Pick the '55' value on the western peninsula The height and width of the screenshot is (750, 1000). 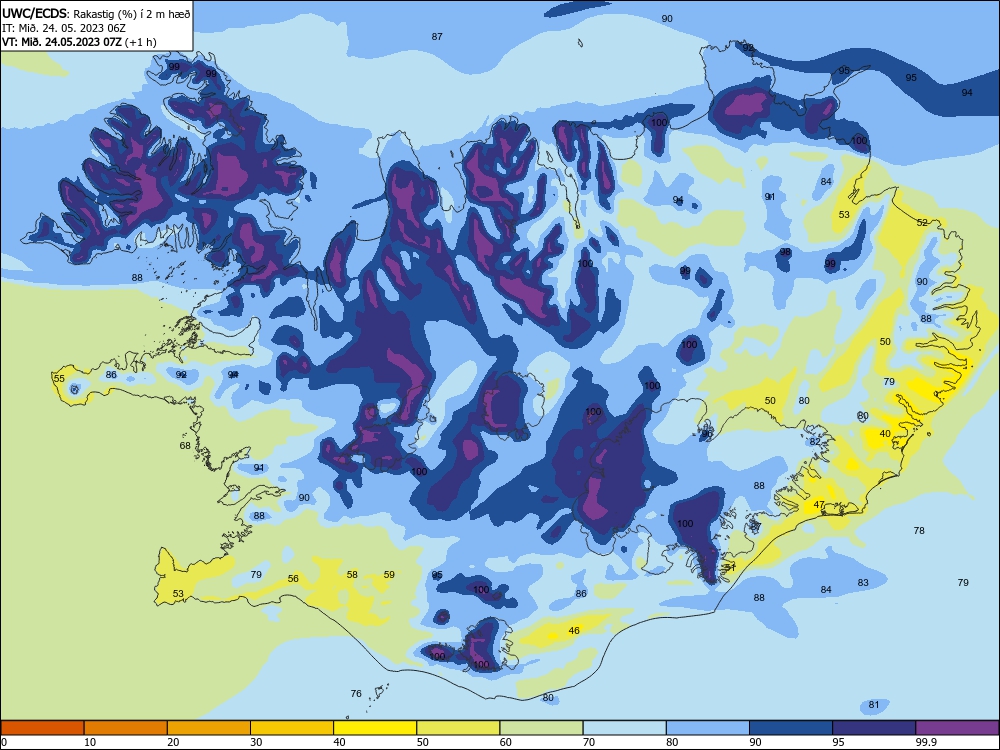[59, 378]
